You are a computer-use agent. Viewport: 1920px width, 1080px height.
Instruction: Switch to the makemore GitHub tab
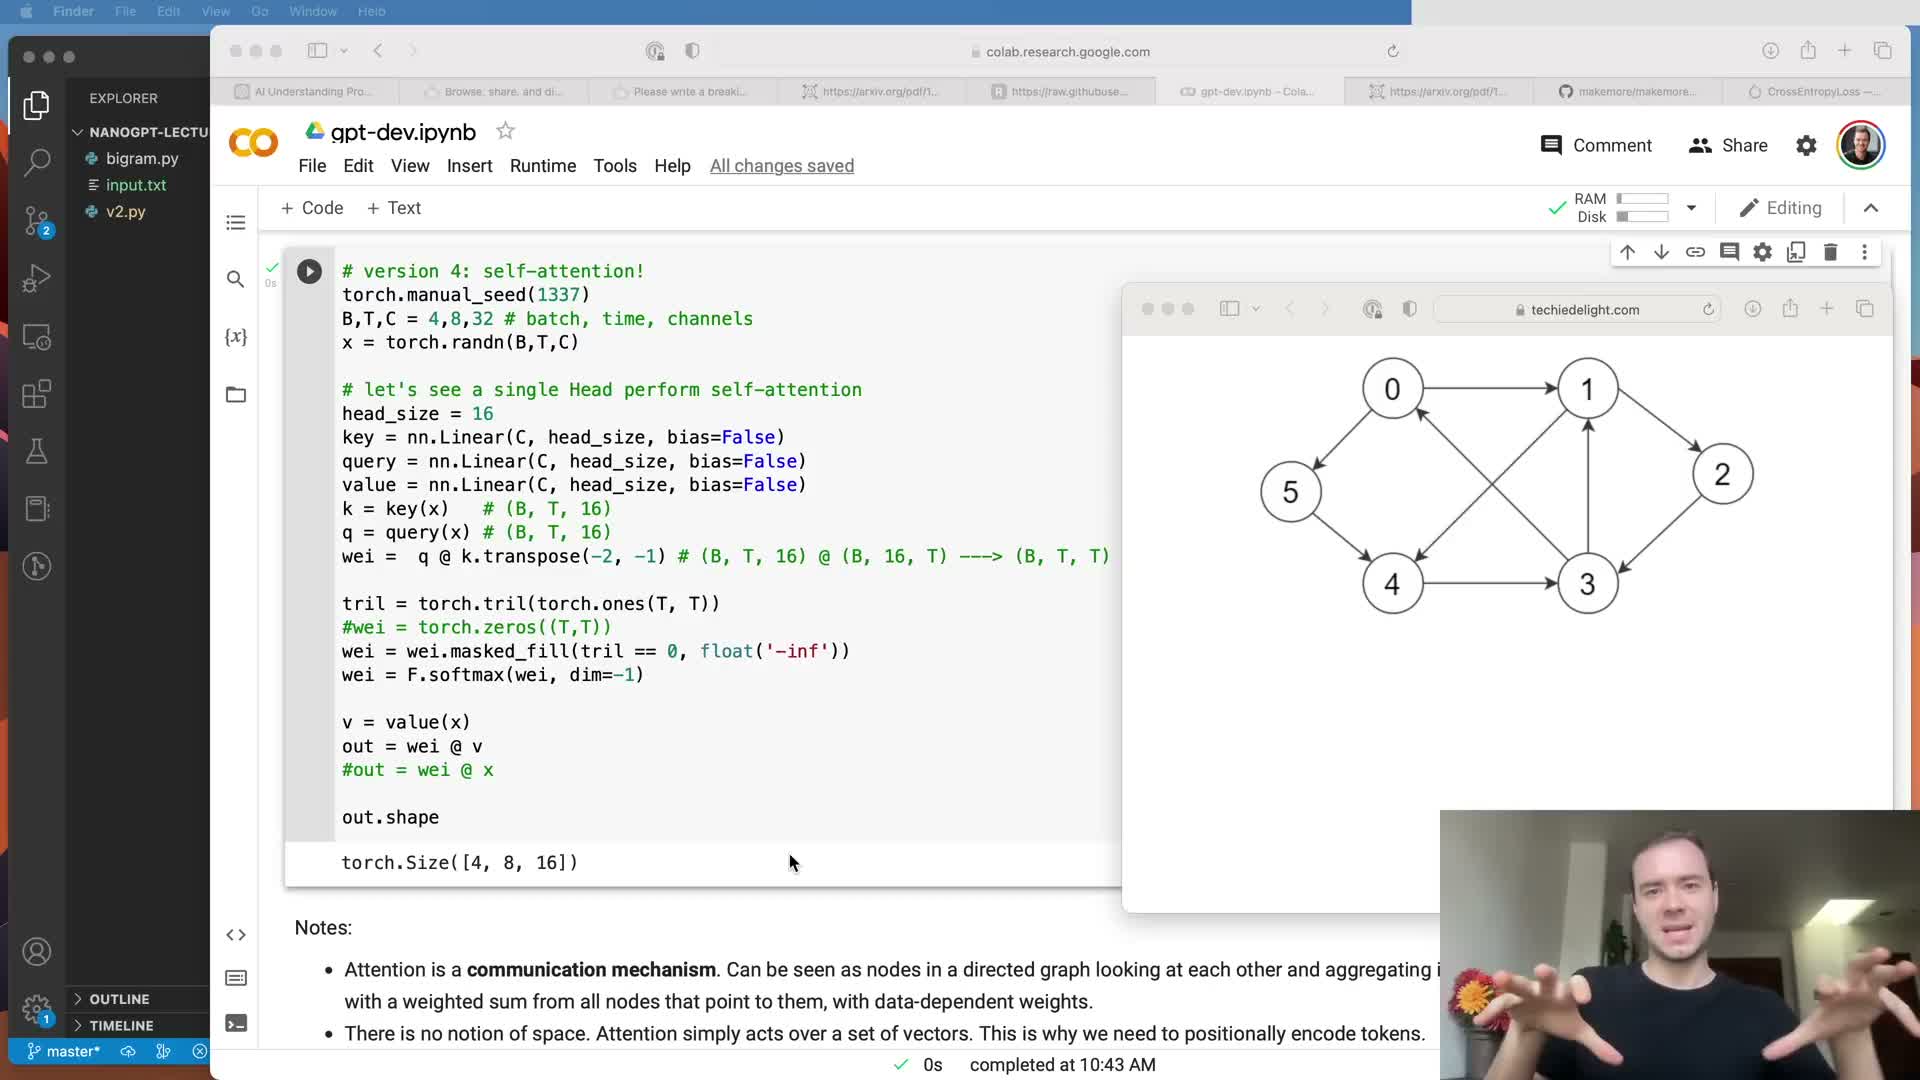(x=1627, y=91)
